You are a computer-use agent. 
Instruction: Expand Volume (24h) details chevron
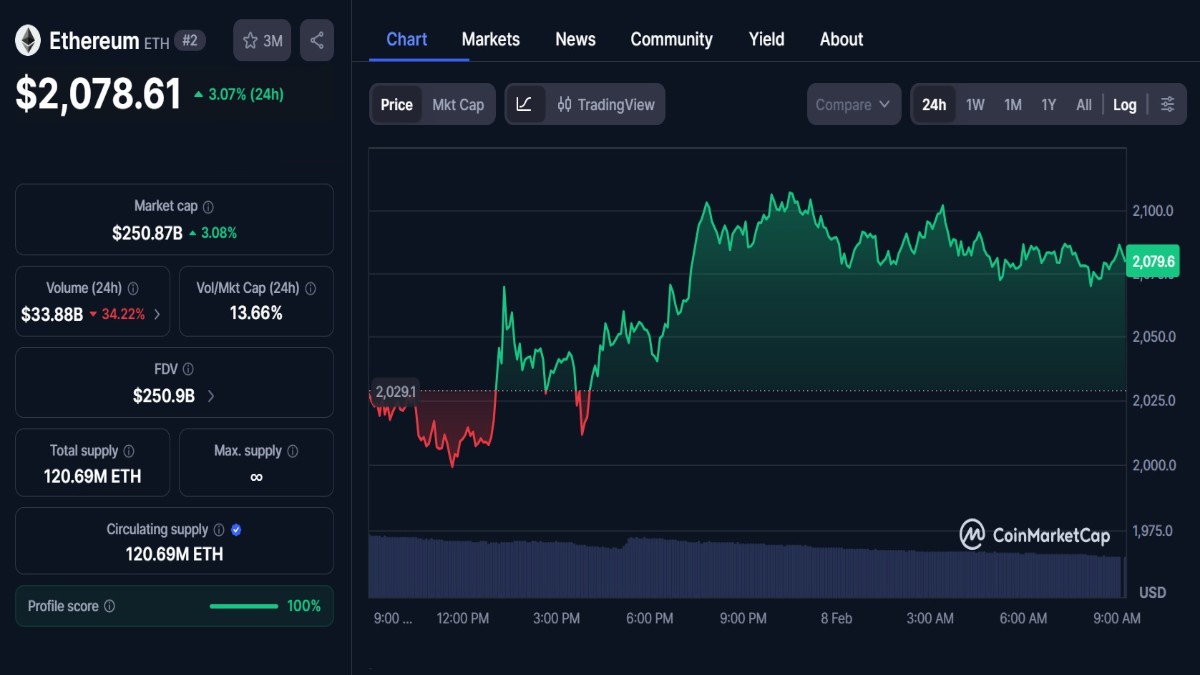(157, 314)
